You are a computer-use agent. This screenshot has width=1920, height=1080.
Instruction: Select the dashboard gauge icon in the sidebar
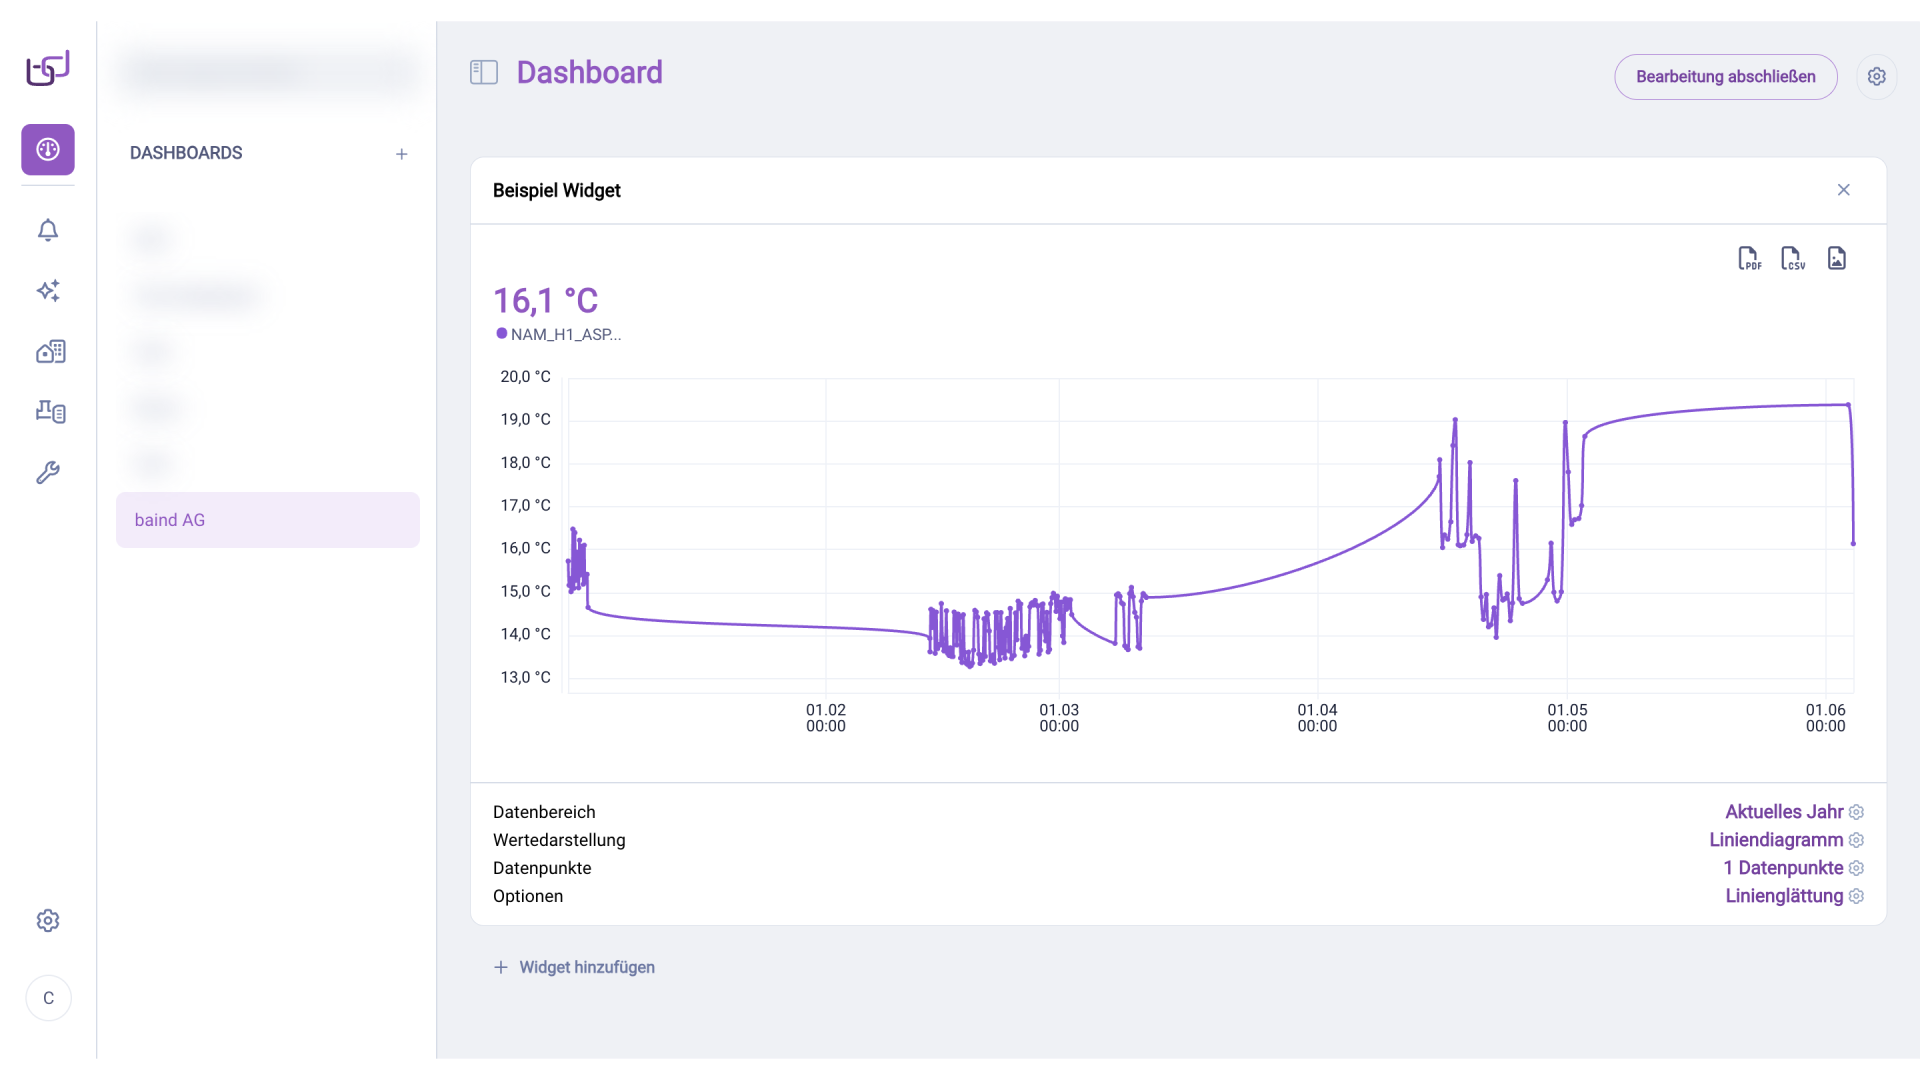pos(48,149)
